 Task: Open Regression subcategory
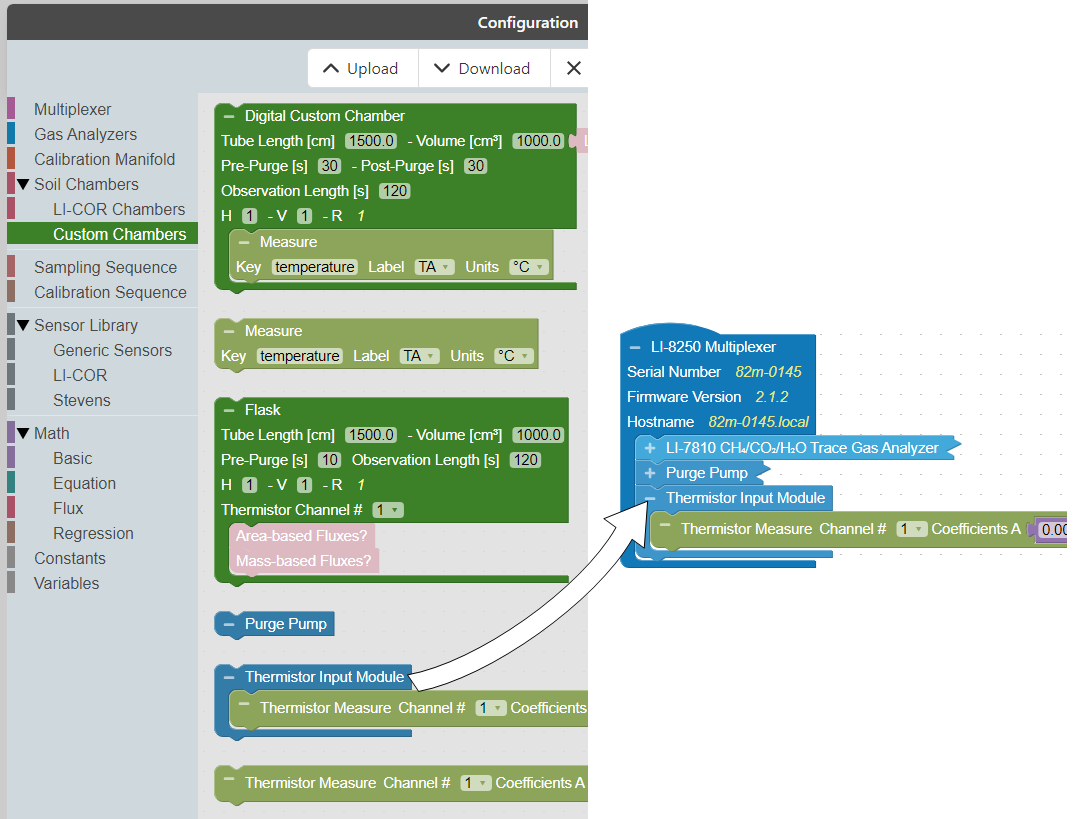pyautogui.click(x=93, y=534)
